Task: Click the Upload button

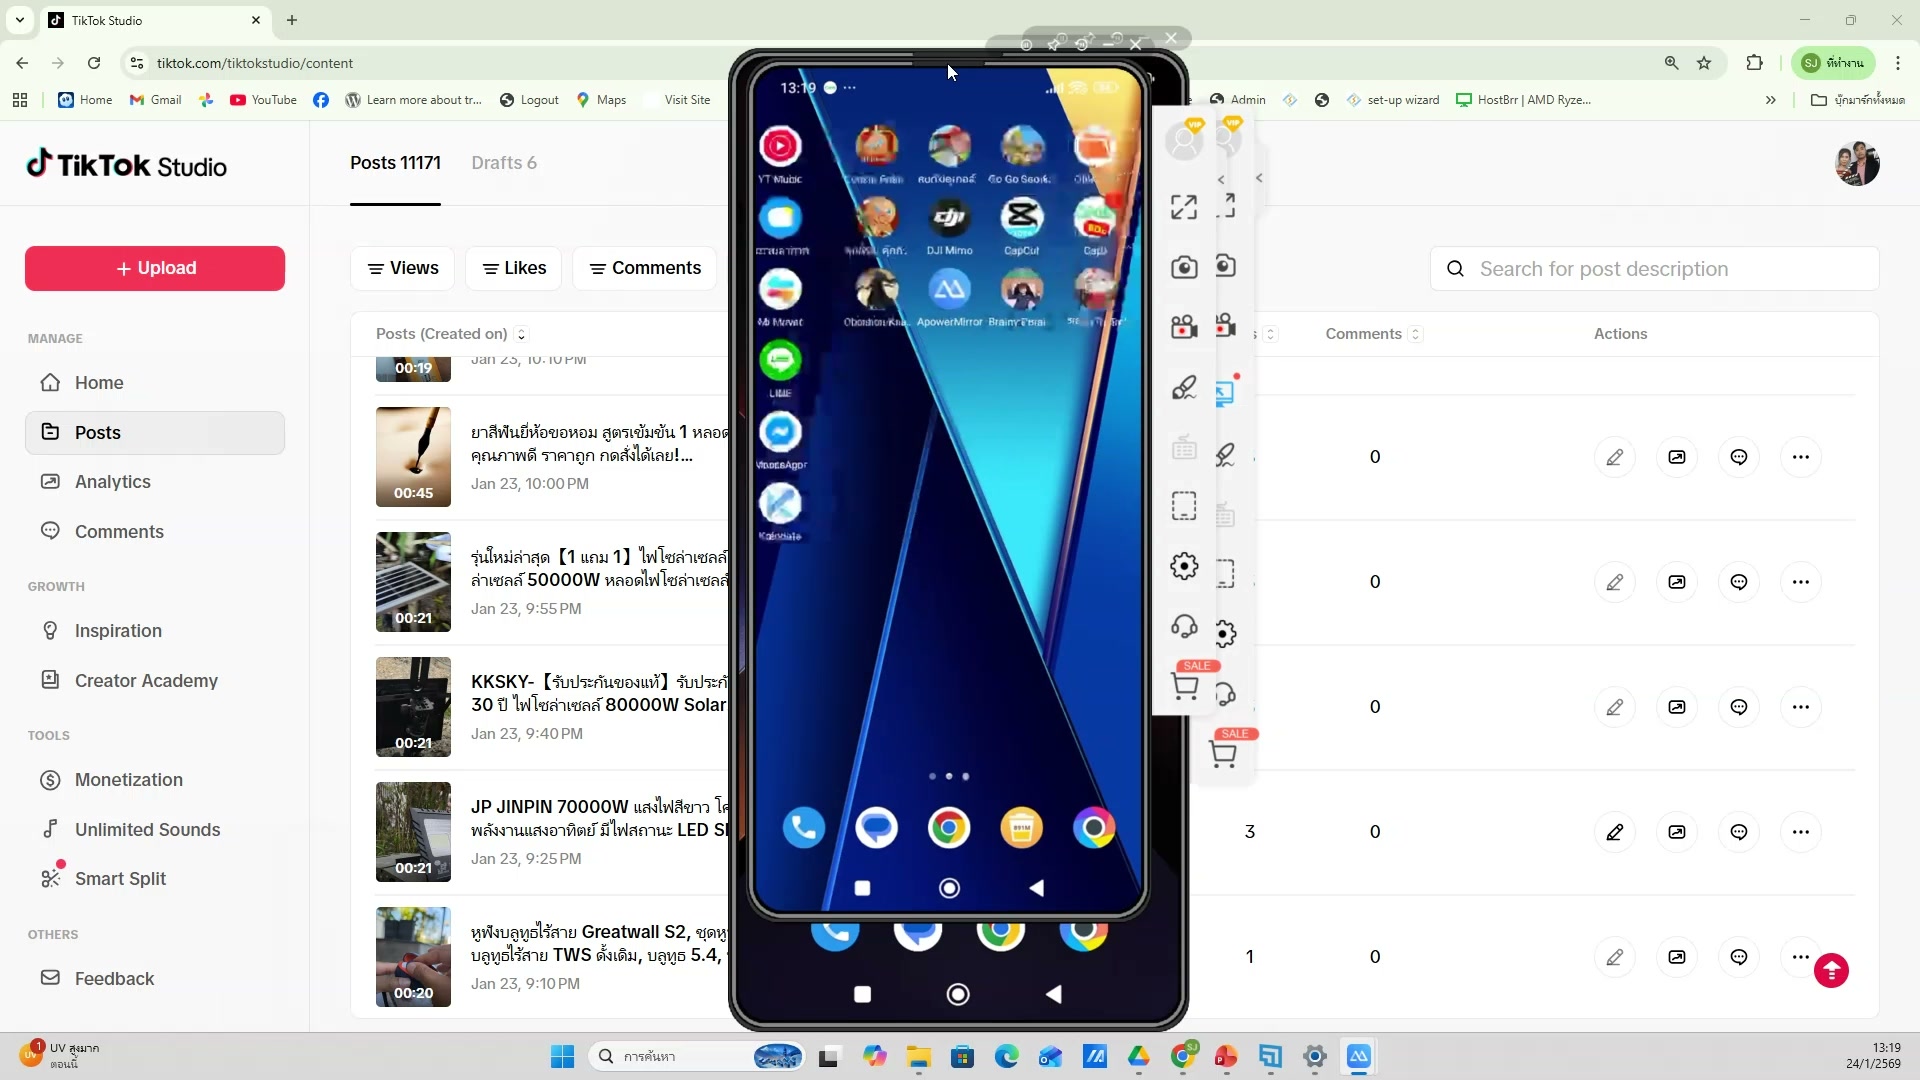Action: pyautogui.click(x=153, y=268)
